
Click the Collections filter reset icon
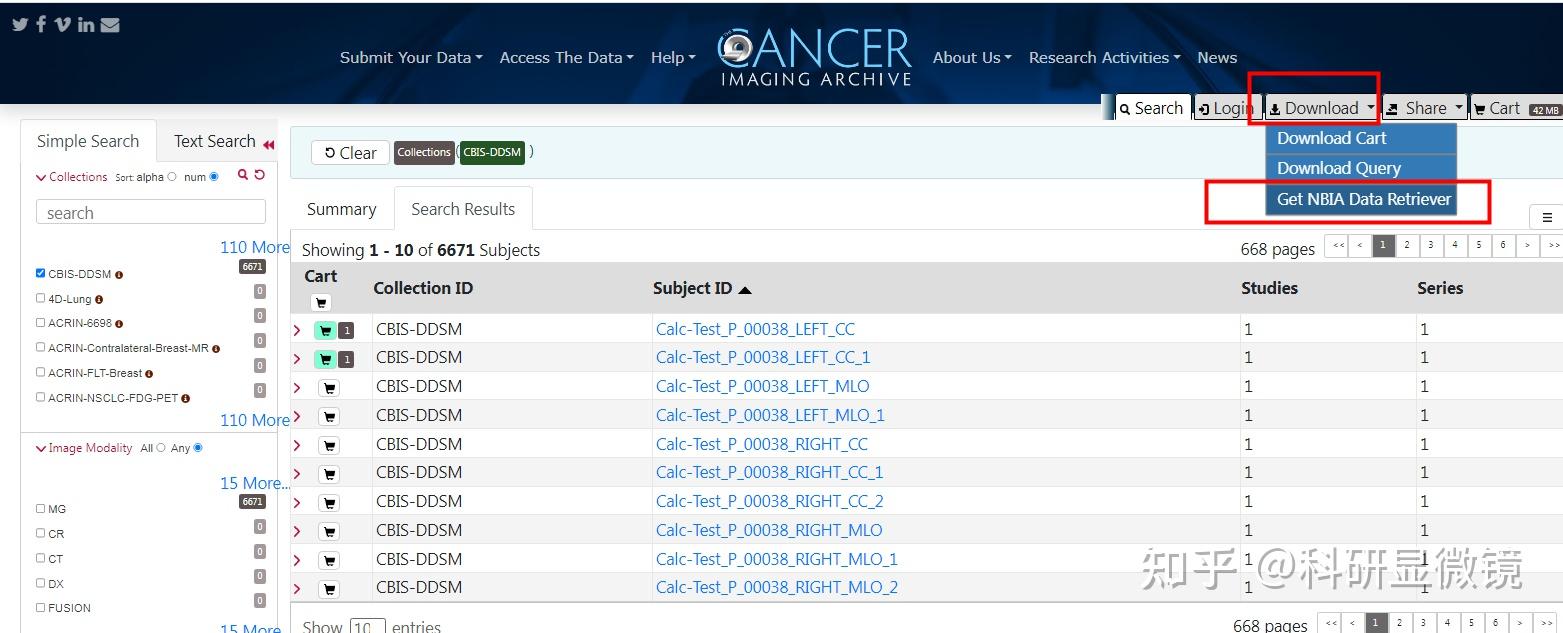pos(259,175)
